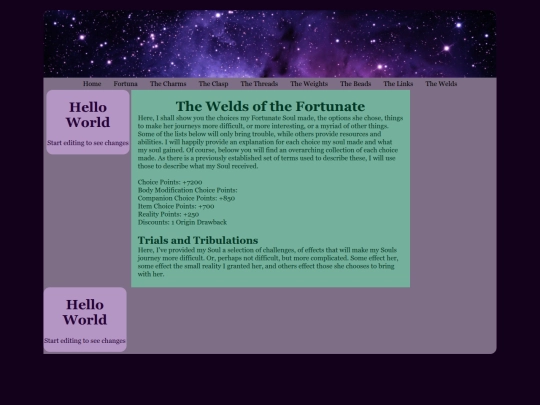Viewport: 540px width, 405px height.
Task: Click 'Body Modification Choice Points:' line
Action: (188, 190)
